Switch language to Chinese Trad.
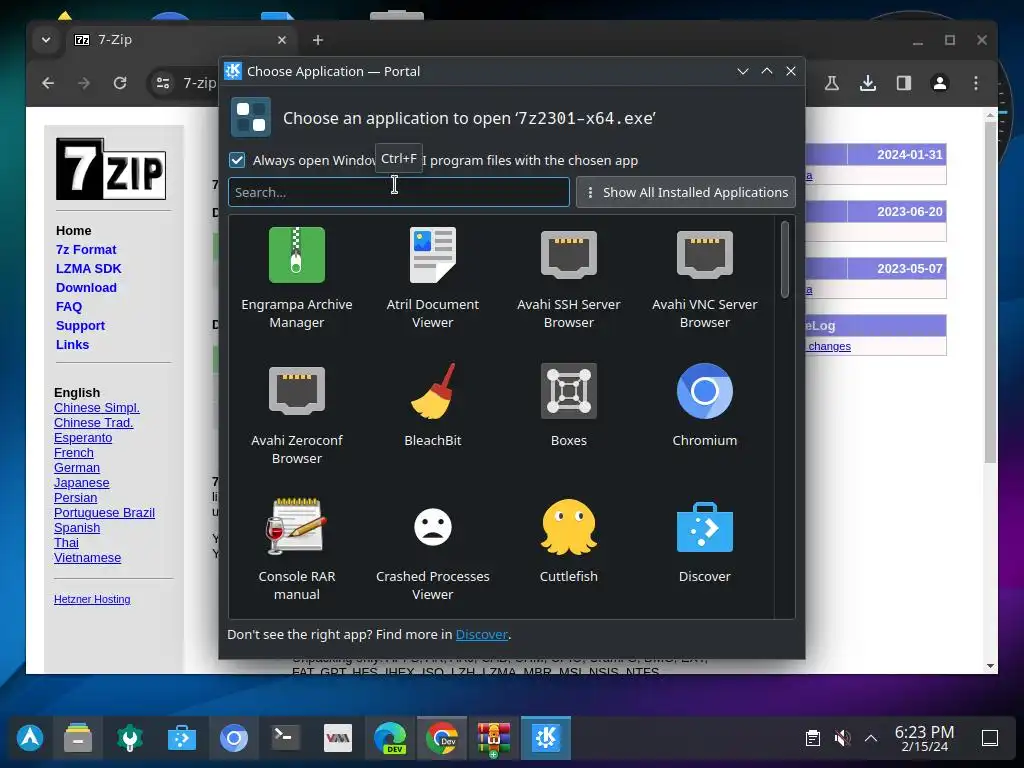Viewport: 1024px width, 768px height. click(x=93, y=423)
